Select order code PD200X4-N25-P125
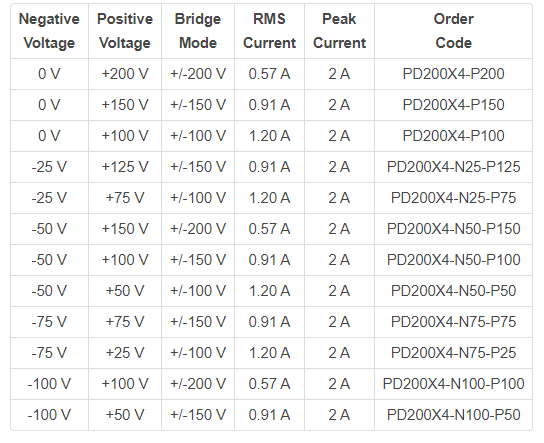 pyautogui.click(x=453, y=167)
